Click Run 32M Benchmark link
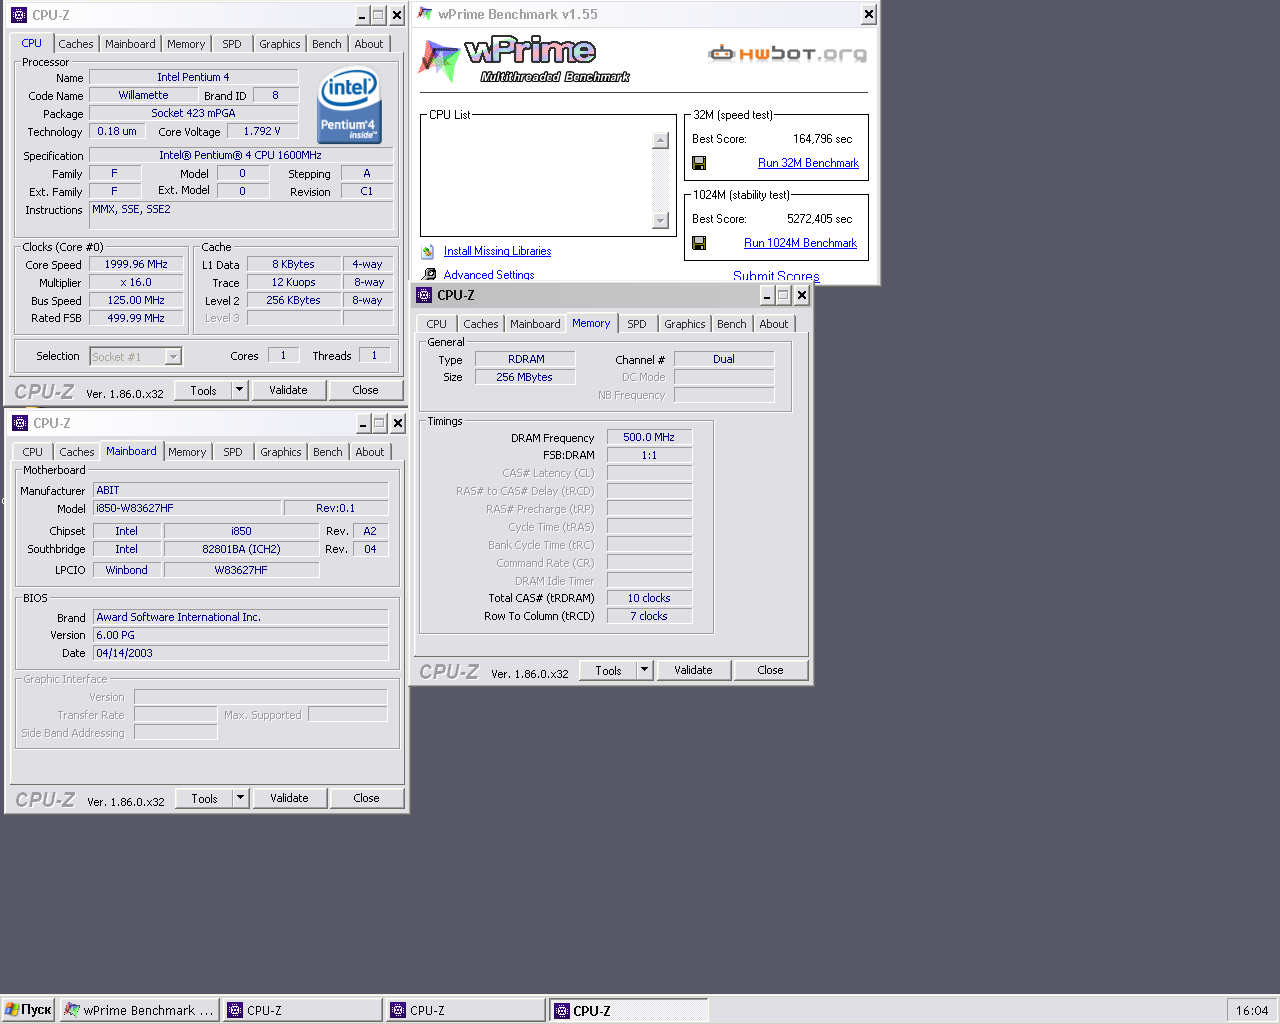This screenshot has height=1024, width=1280. 808,163
